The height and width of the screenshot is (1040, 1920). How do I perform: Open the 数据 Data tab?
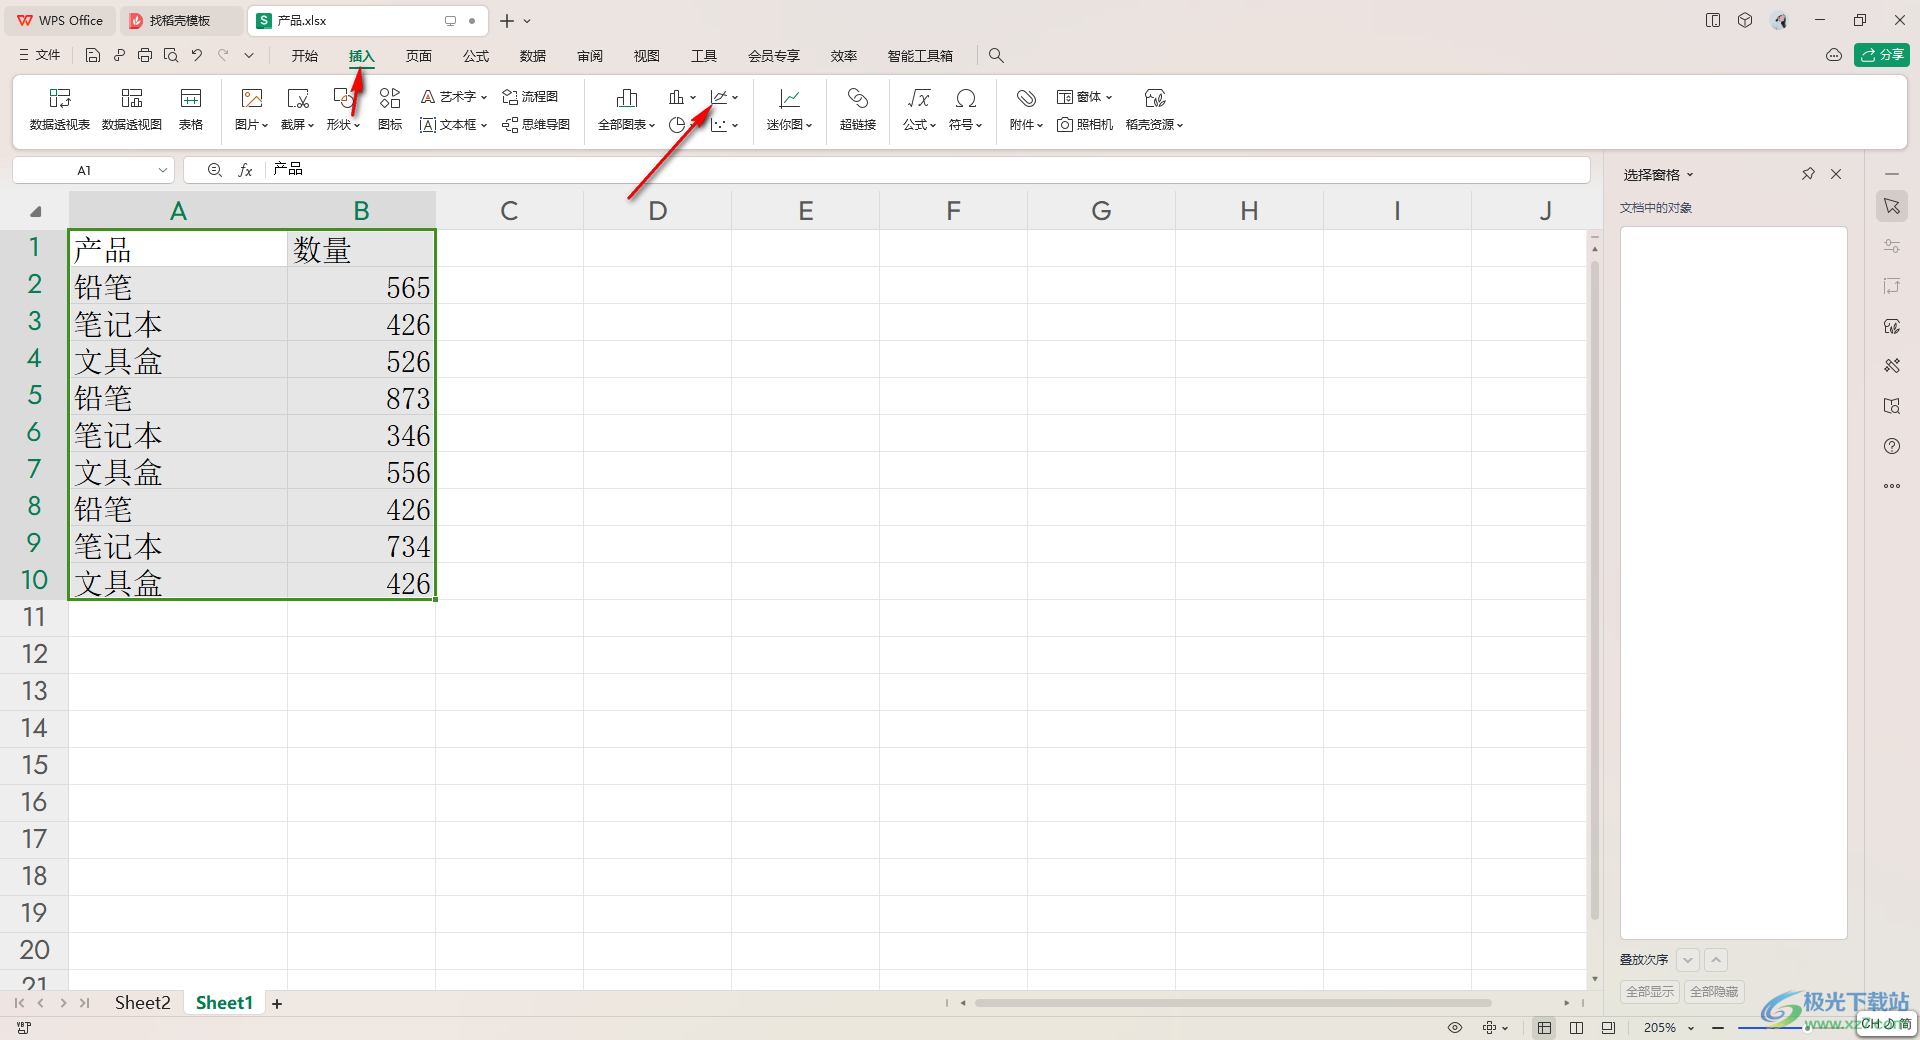click(533, 56)
